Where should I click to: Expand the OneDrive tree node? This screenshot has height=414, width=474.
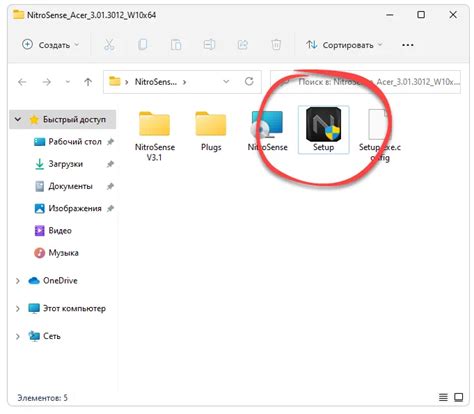18,281
